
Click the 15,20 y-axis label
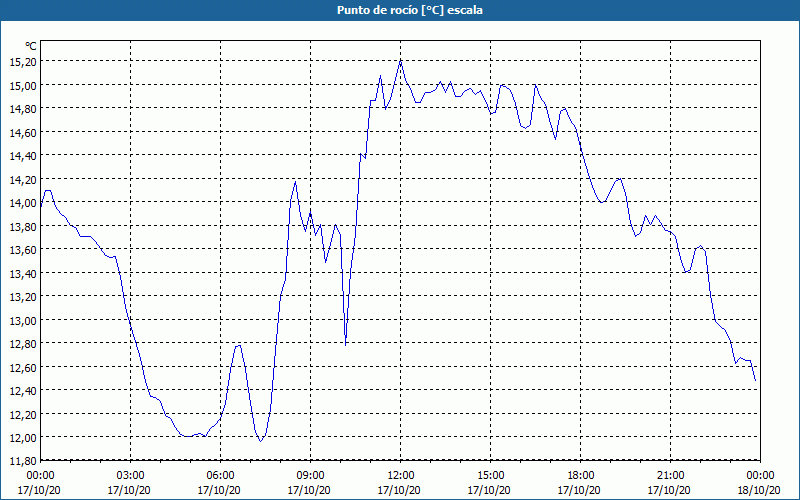(x=23, y=61)
